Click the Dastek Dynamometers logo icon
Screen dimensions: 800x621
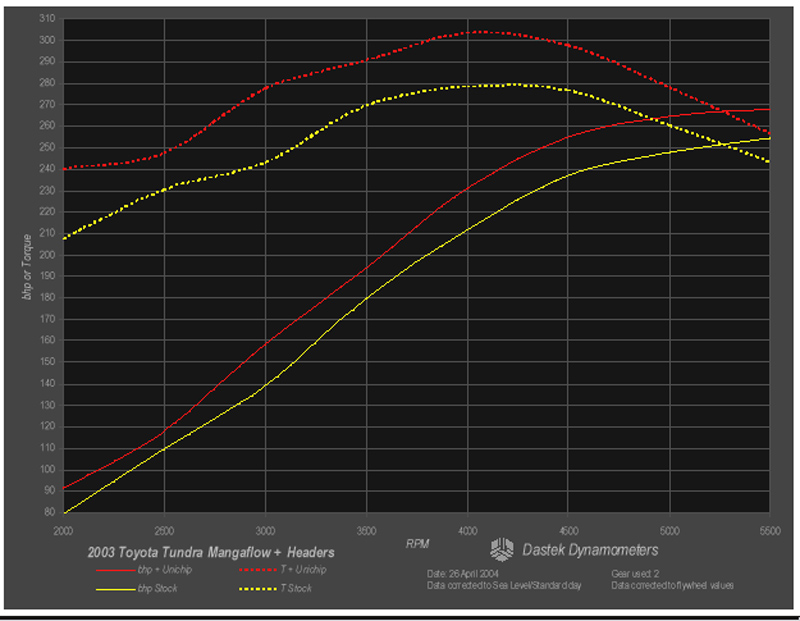point(502,550)
